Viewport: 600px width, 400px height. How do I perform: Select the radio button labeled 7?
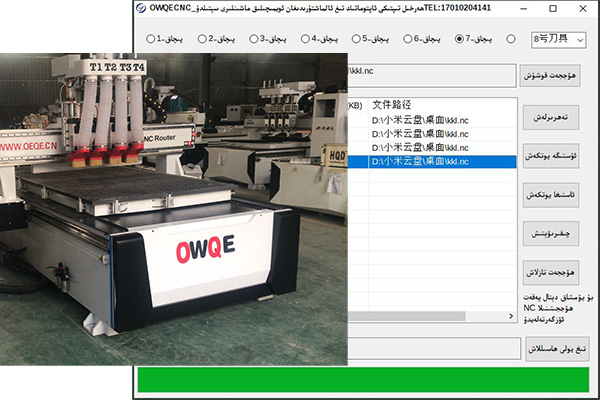tap(459, 40)
